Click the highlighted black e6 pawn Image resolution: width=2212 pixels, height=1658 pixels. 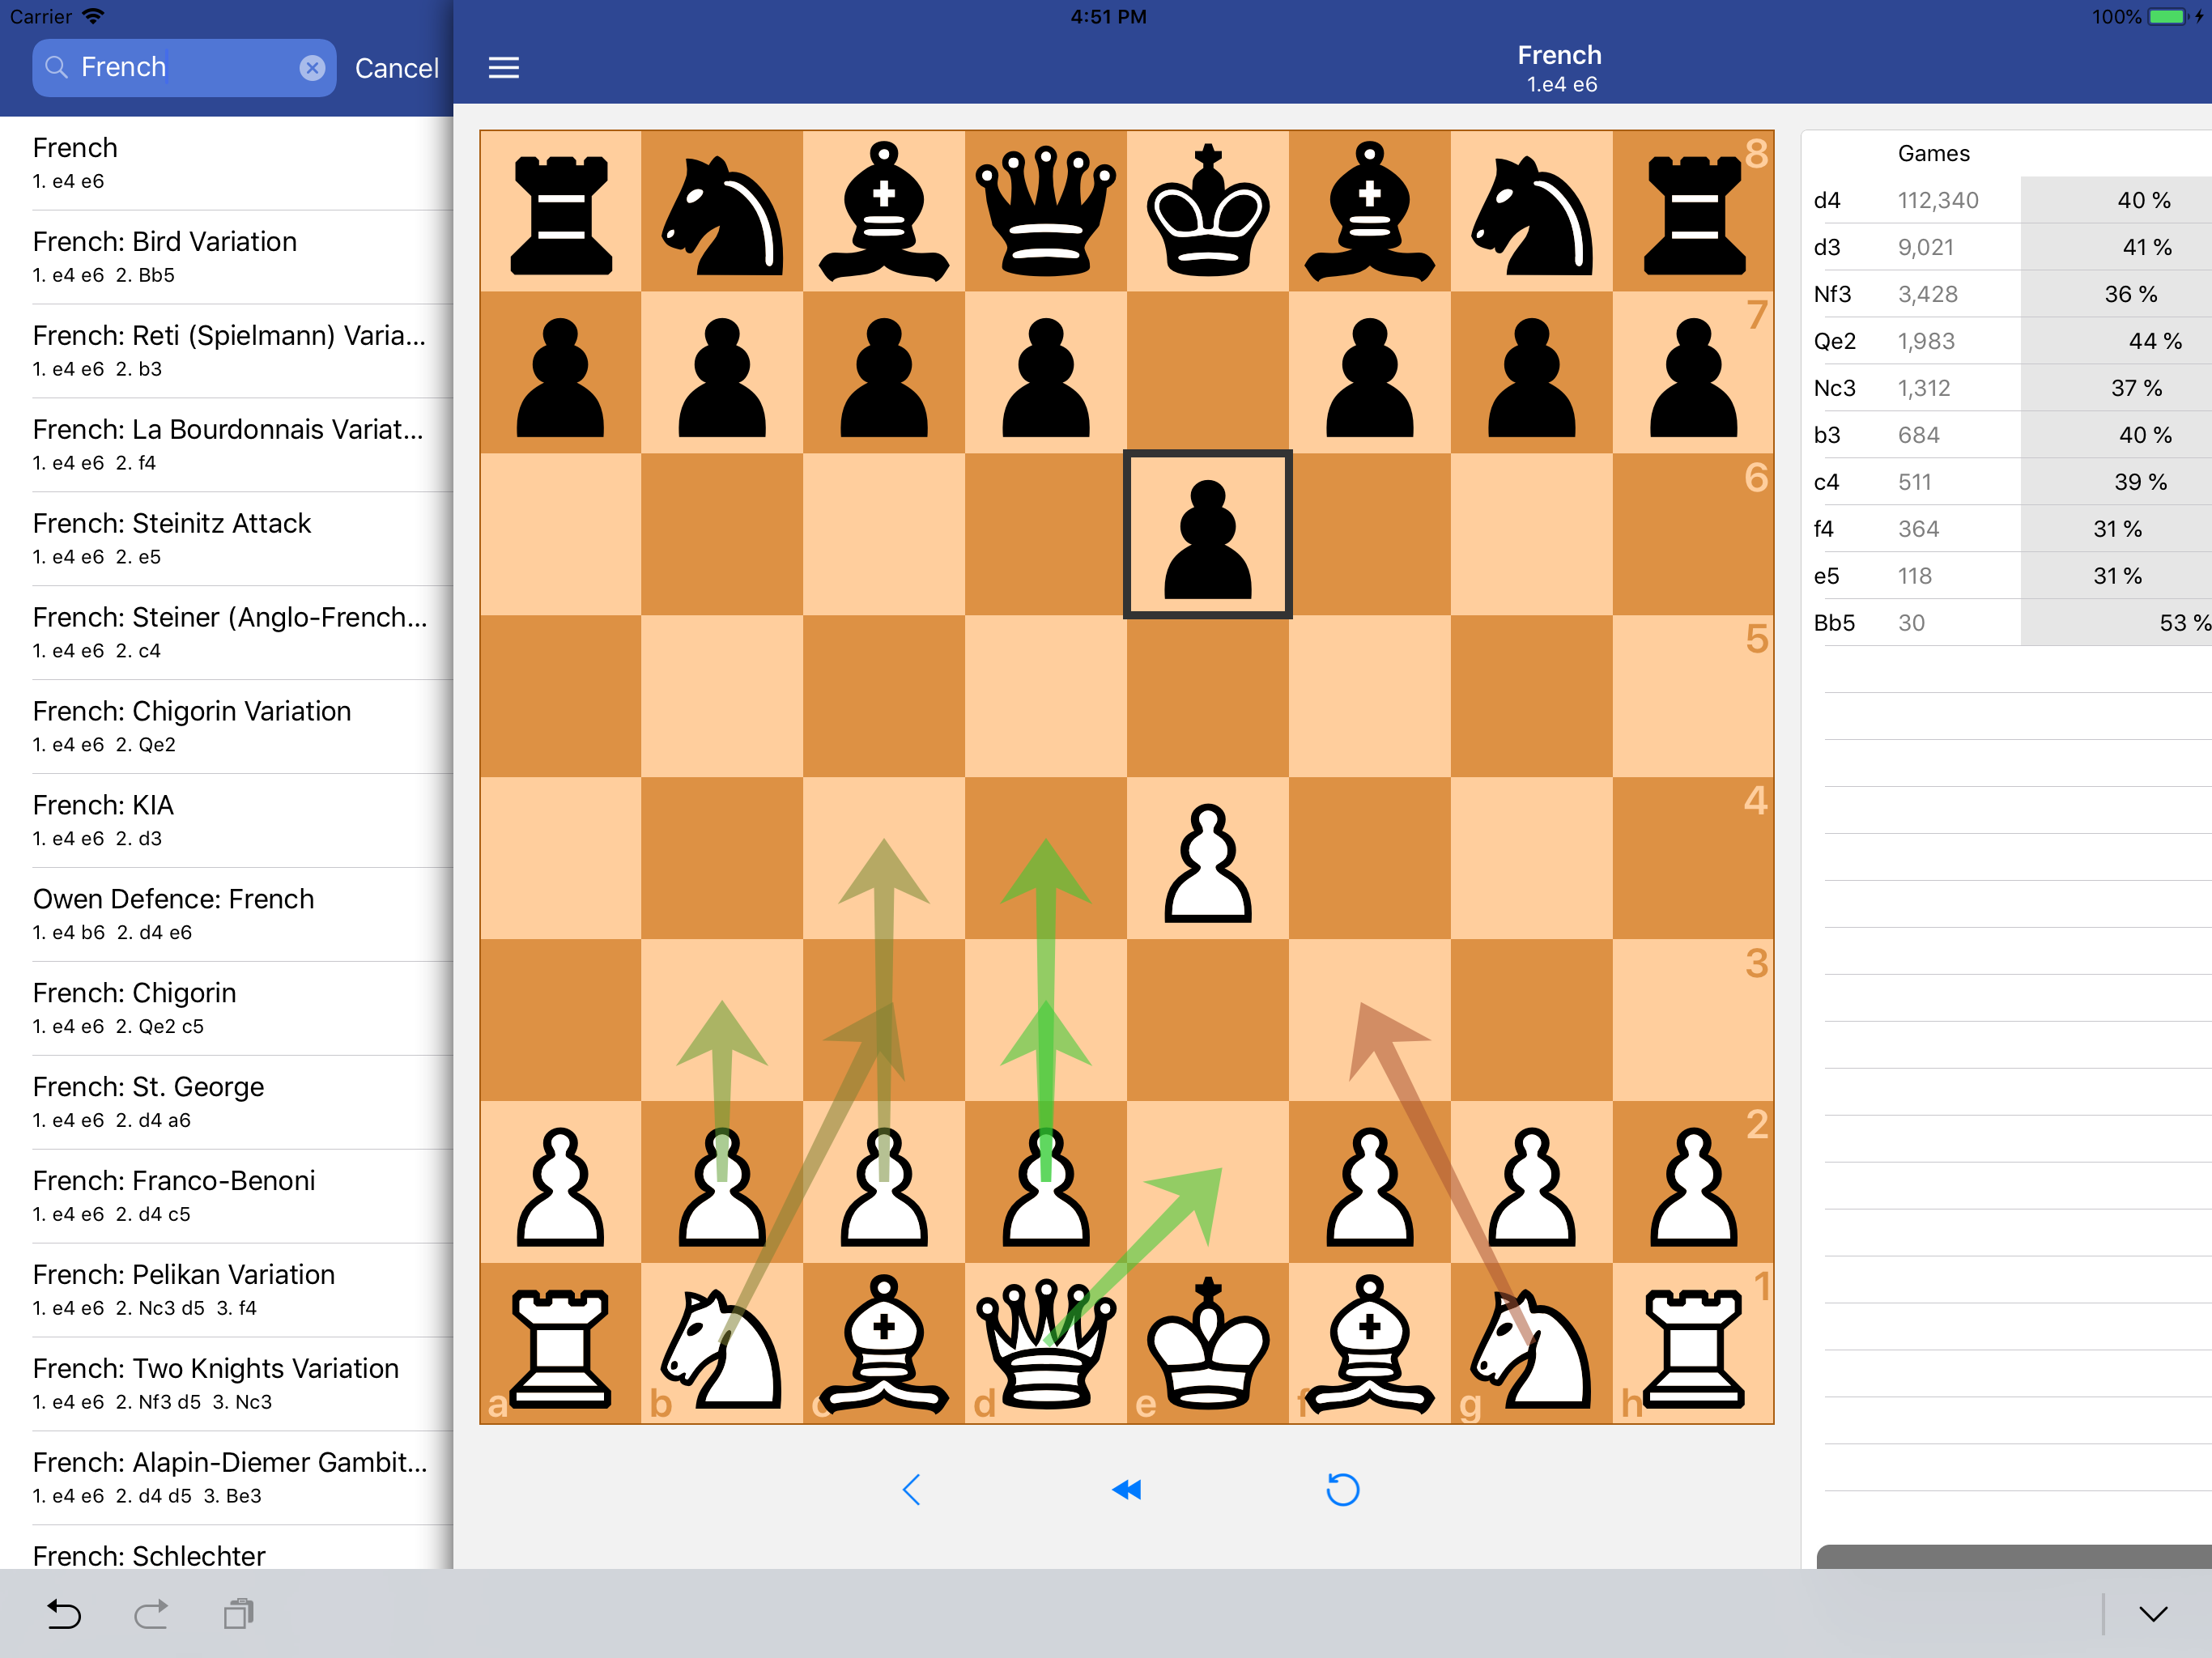tap(1207, 535)
